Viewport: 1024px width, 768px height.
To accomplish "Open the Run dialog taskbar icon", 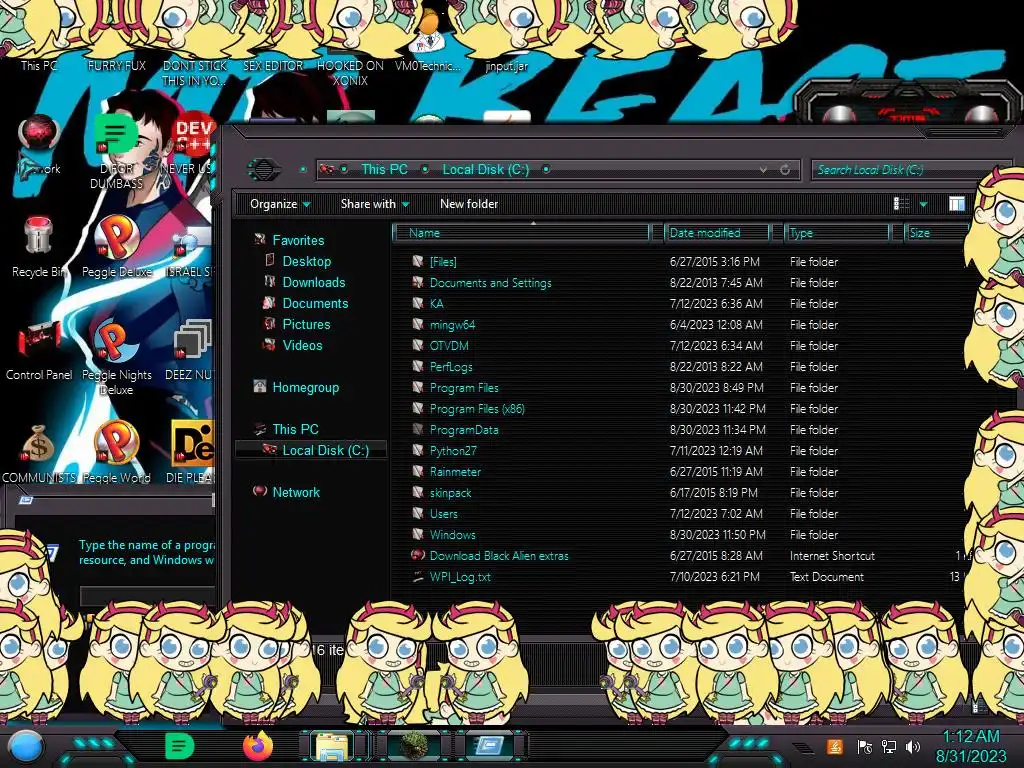I will [x=489, y=746].
